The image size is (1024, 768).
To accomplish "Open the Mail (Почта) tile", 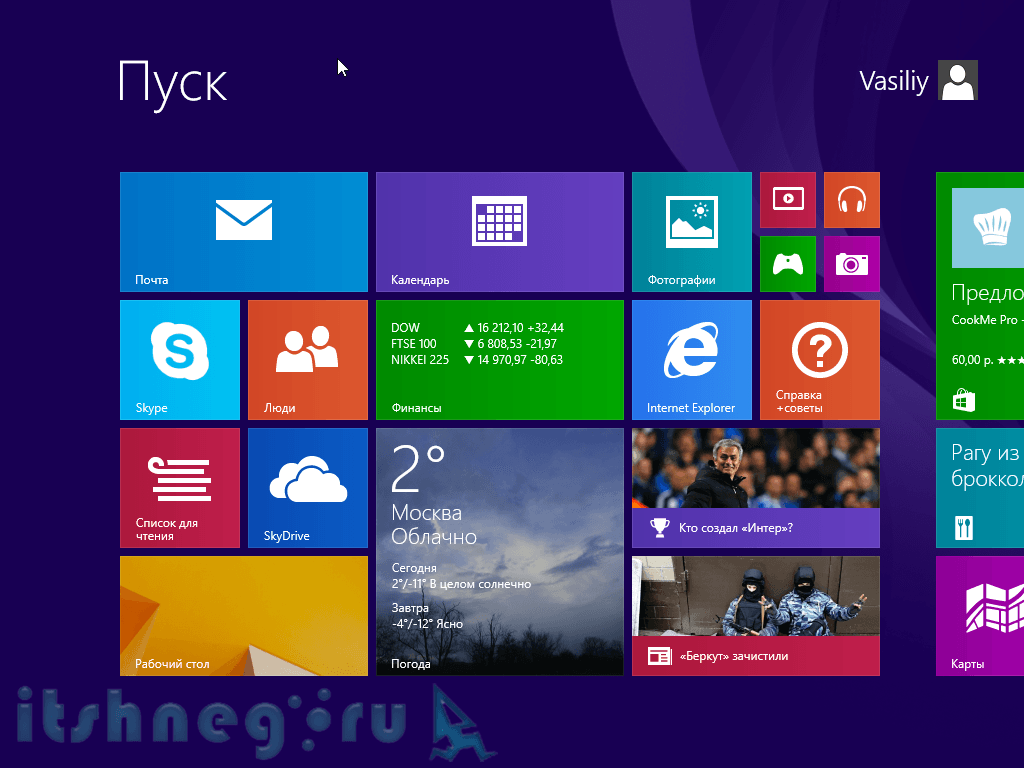I will coord(244,231).
